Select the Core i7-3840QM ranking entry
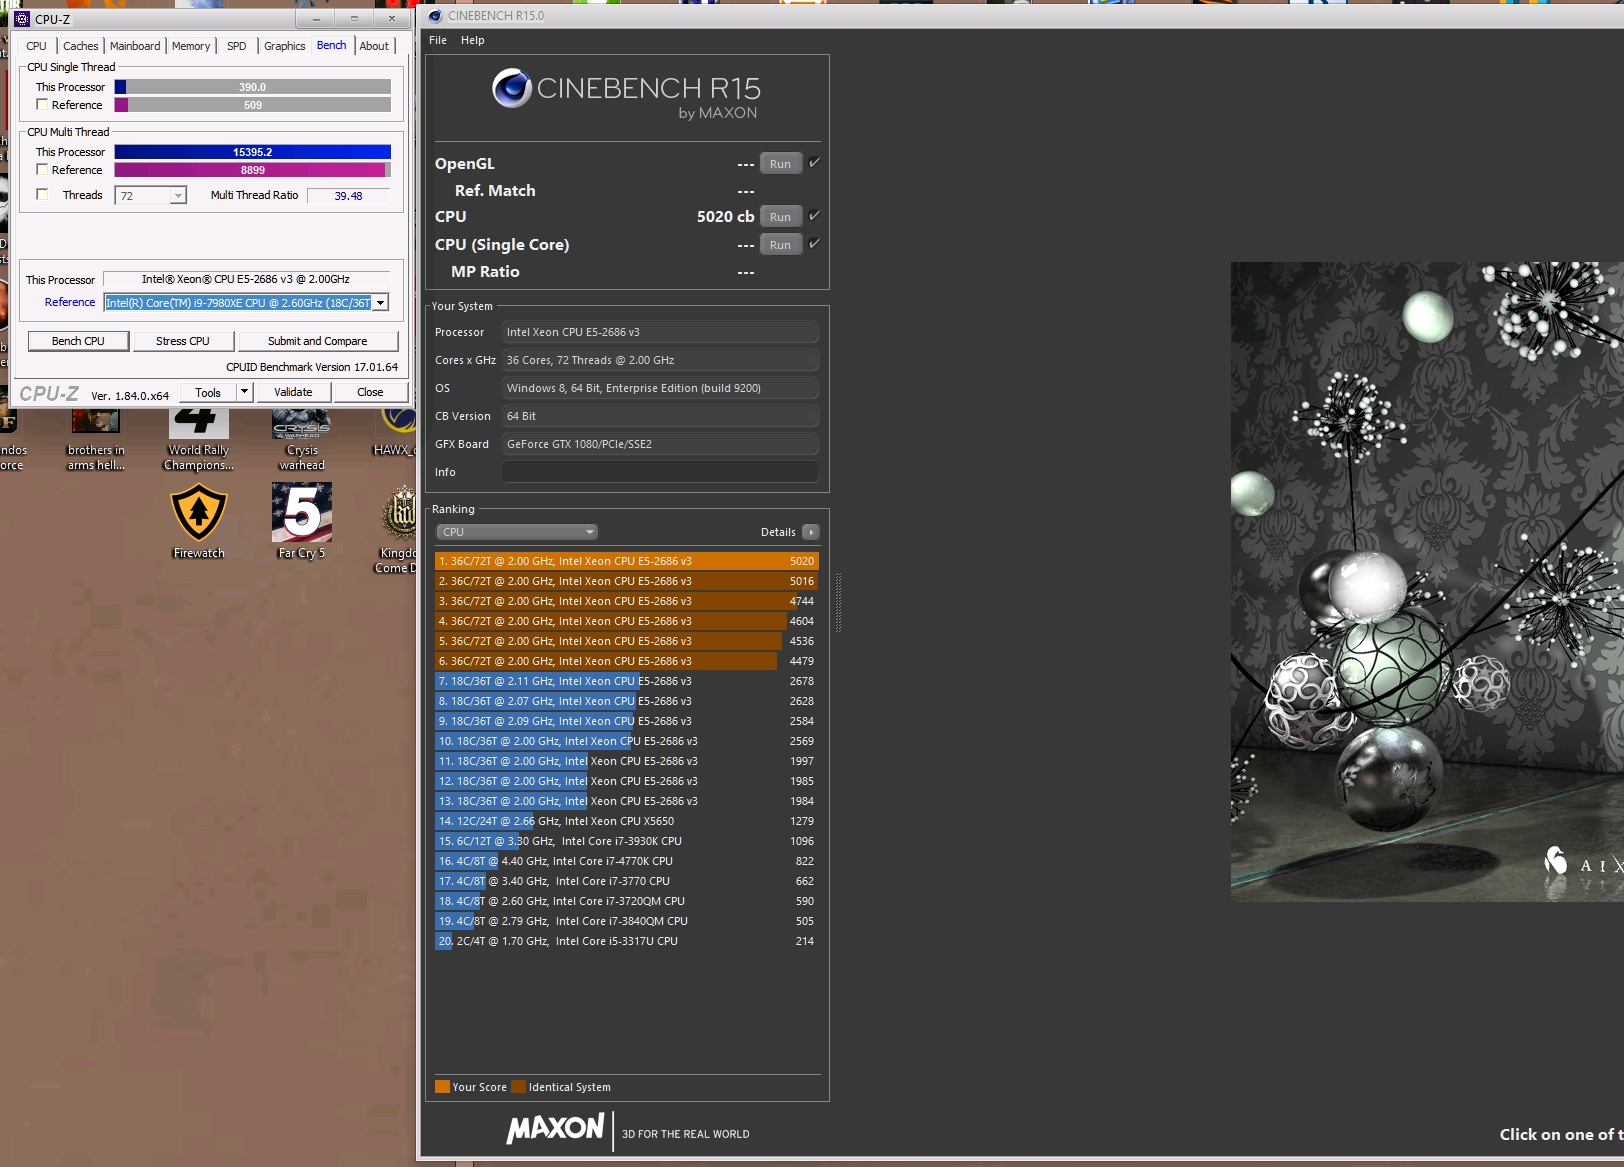This screenshot has height=1167, width=1624. click(627, 921)
